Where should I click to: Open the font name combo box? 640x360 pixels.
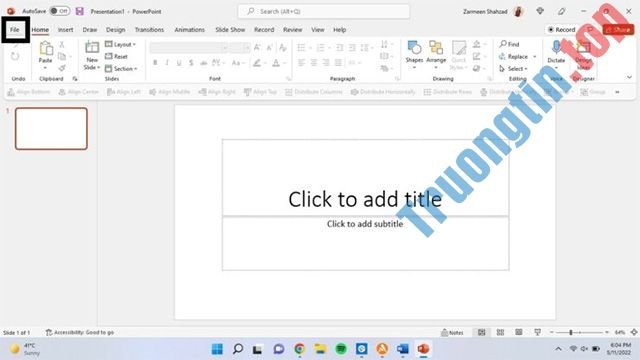(189, 48)
